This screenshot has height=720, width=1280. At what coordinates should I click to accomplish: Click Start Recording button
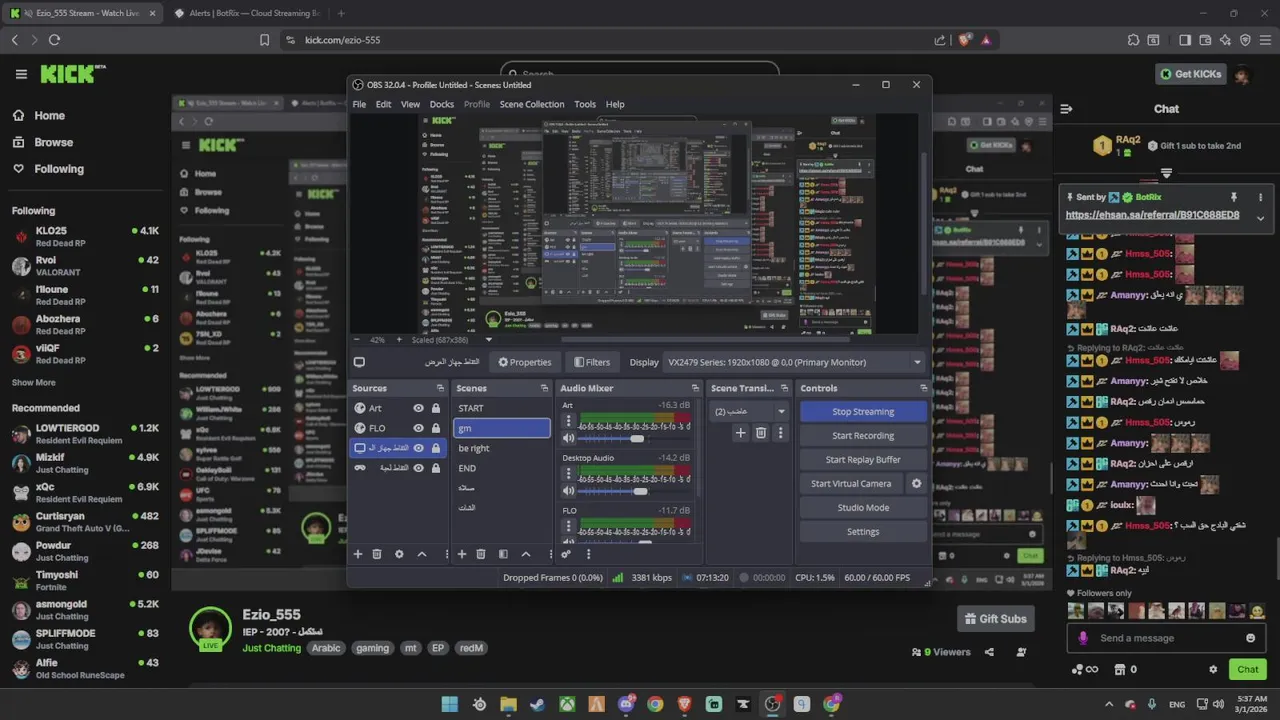coord(863,435)
